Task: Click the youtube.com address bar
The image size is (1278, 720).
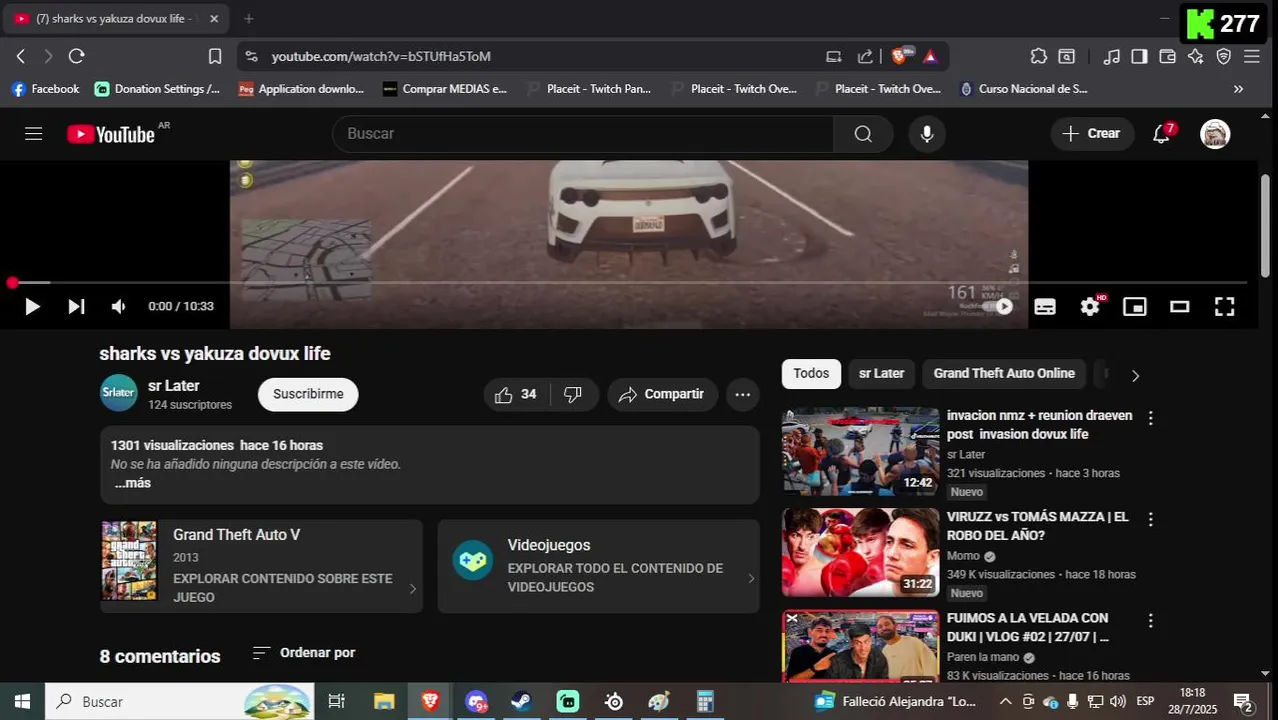Action: pos(540,56)
